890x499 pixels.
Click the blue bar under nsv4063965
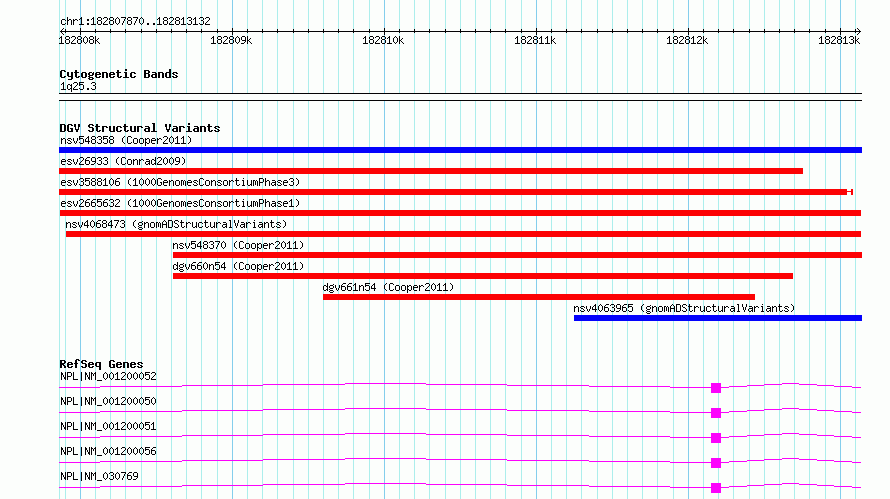point(718,318)
